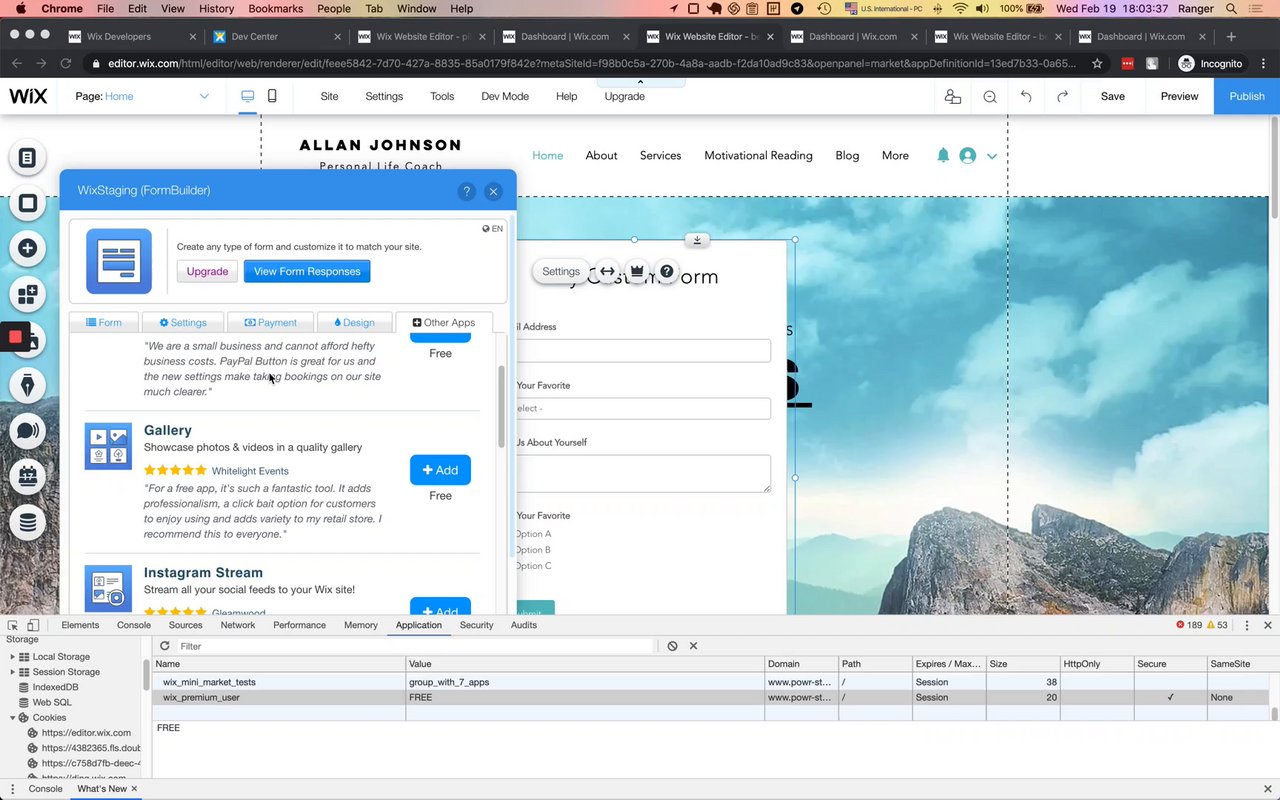Open the Tools menu in Wix top bar
Viewport: 1280px width, 800px height.
tap(442, 97)
